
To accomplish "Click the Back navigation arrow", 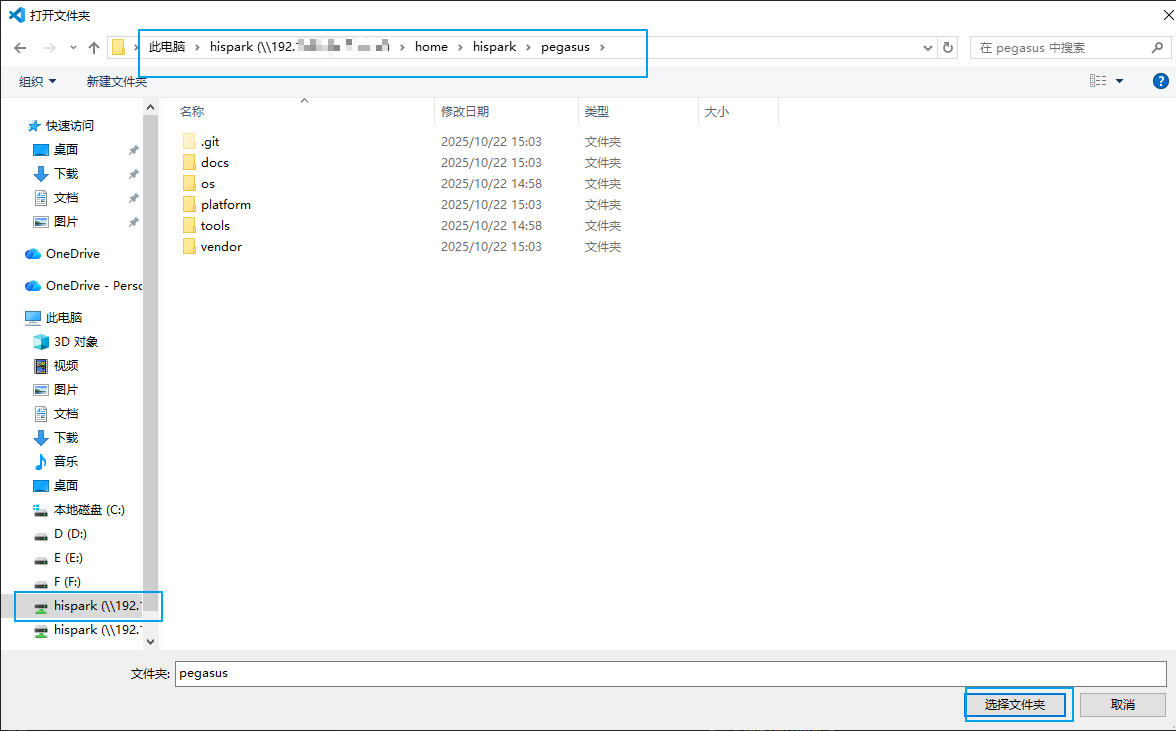I will point(20,48).
